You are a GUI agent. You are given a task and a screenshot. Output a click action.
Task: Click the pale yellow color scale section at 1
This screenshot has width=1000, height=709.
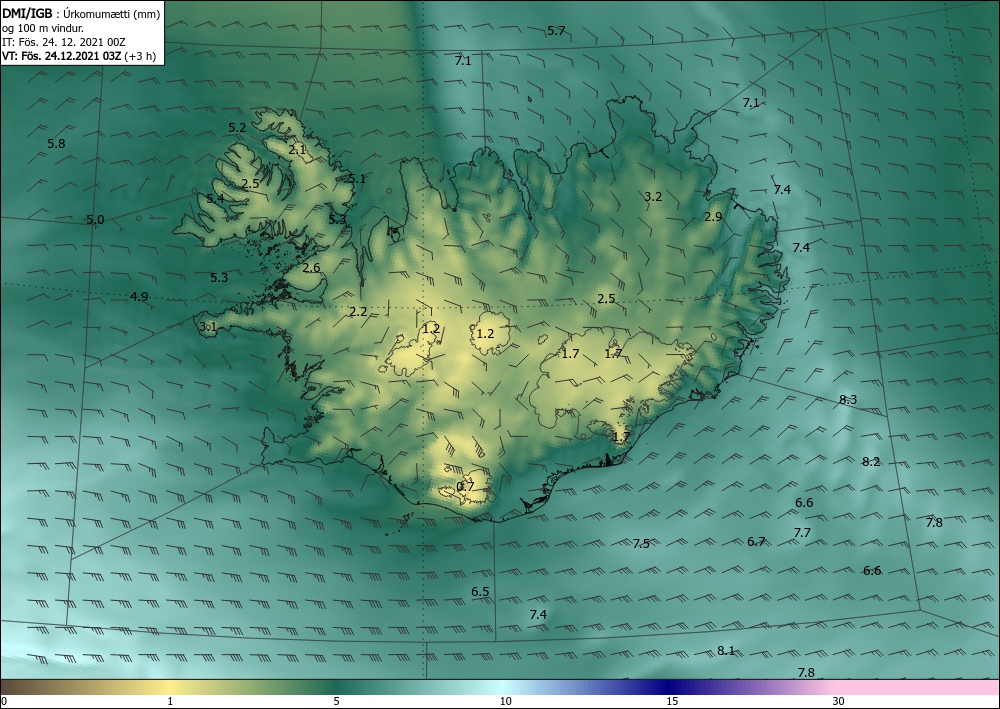[x=170, y=687]
